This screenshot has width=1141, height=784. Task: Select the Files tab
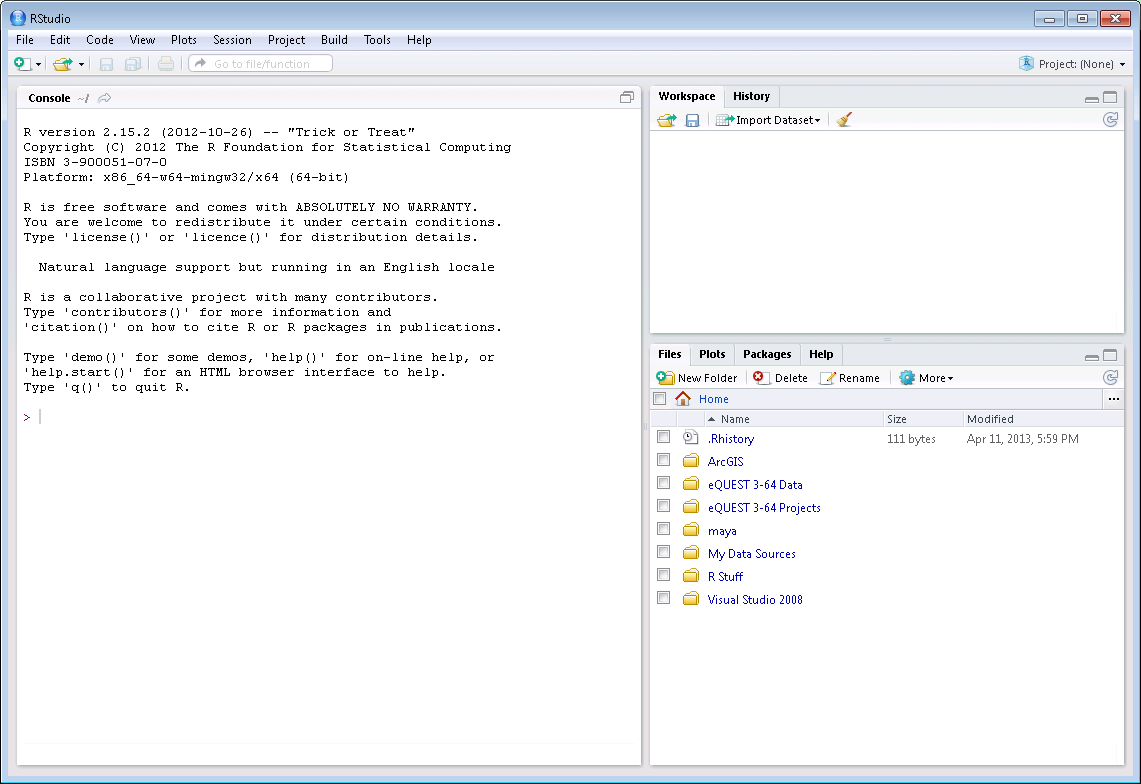tap(669, 354)
